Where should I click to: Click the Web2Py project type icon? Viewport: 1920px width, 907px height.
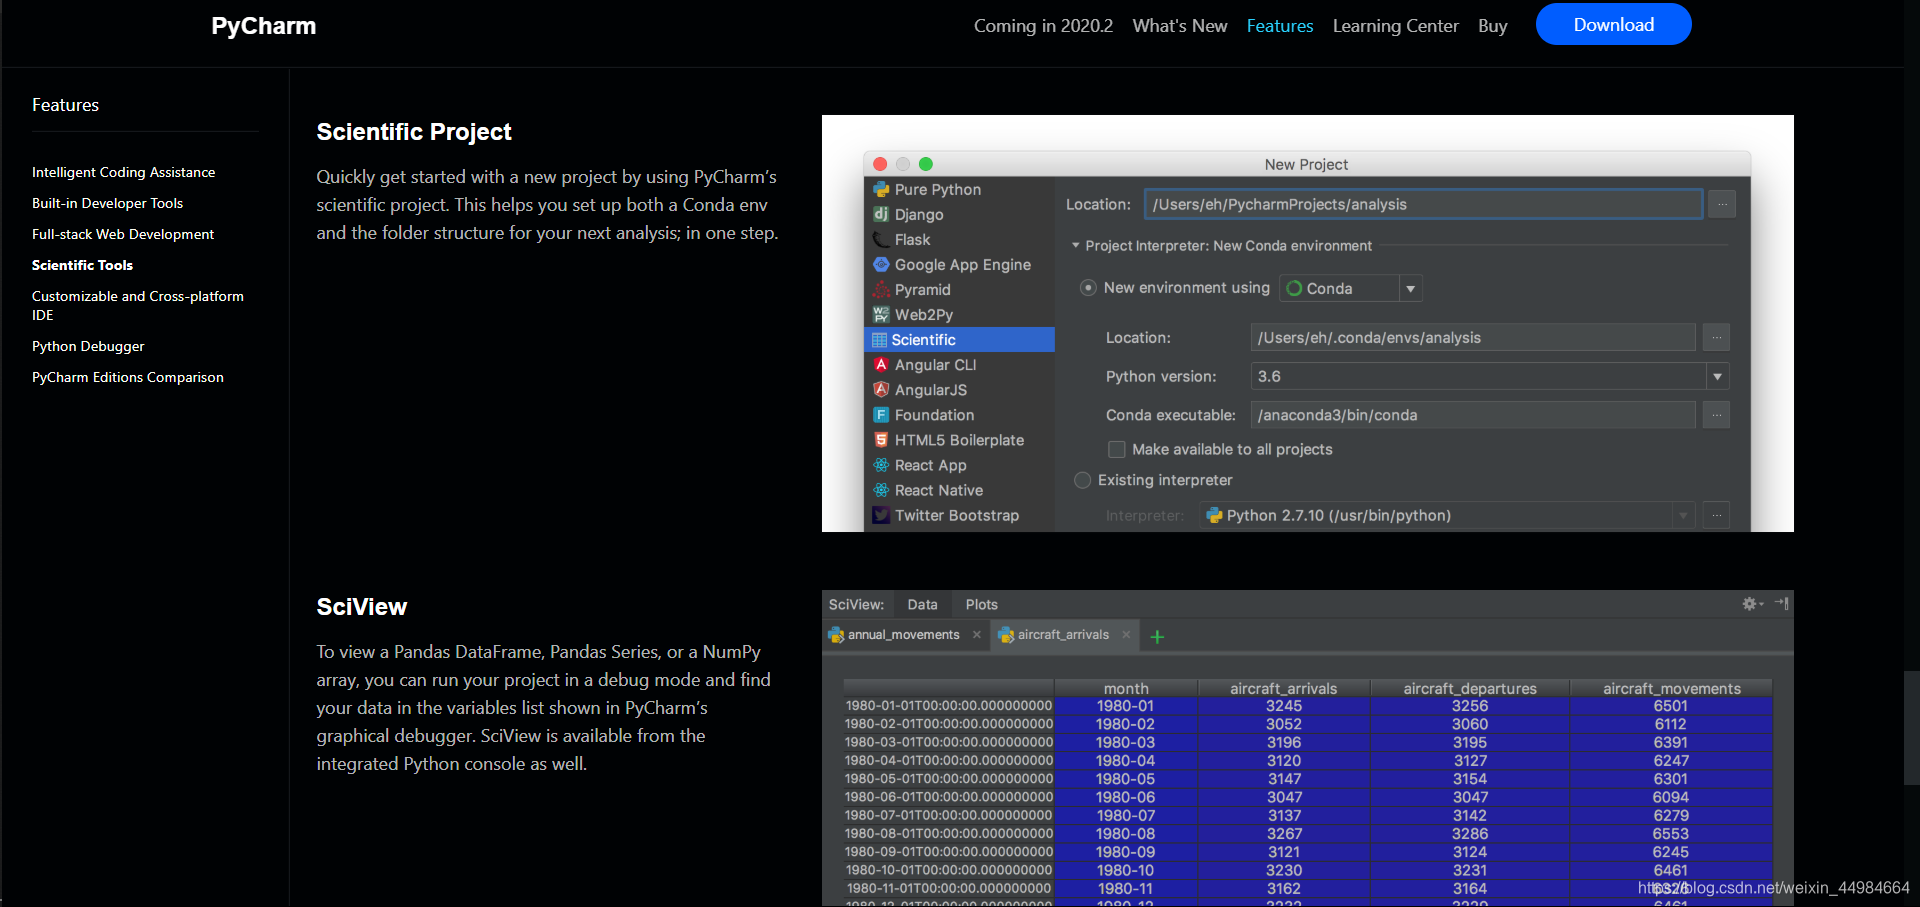pyautogui.click(x=881, y=314)
